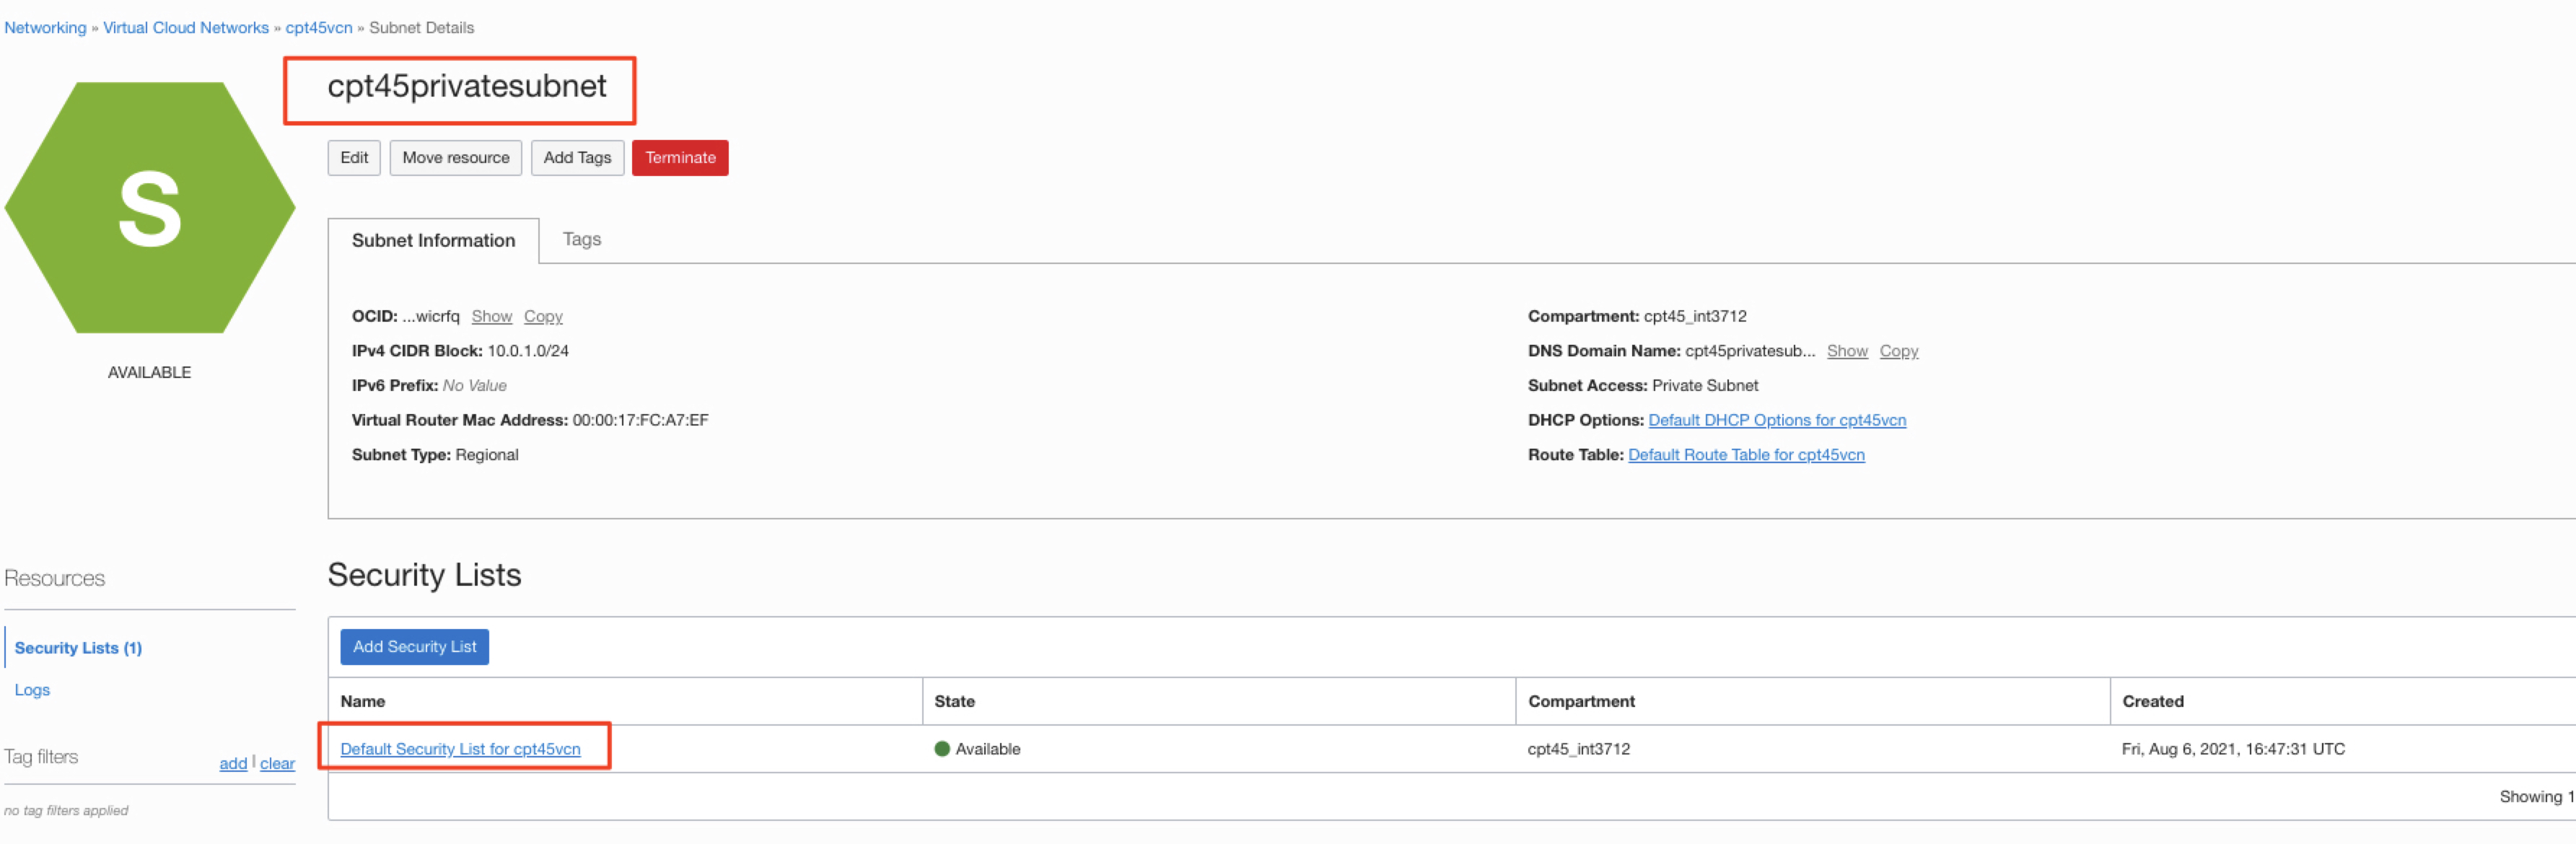Screen dimensions: 2576x844
Task: Open the Virtual Cloud Networks breadcrumb link
Action: pyautogui.click(x=185, y=27)
